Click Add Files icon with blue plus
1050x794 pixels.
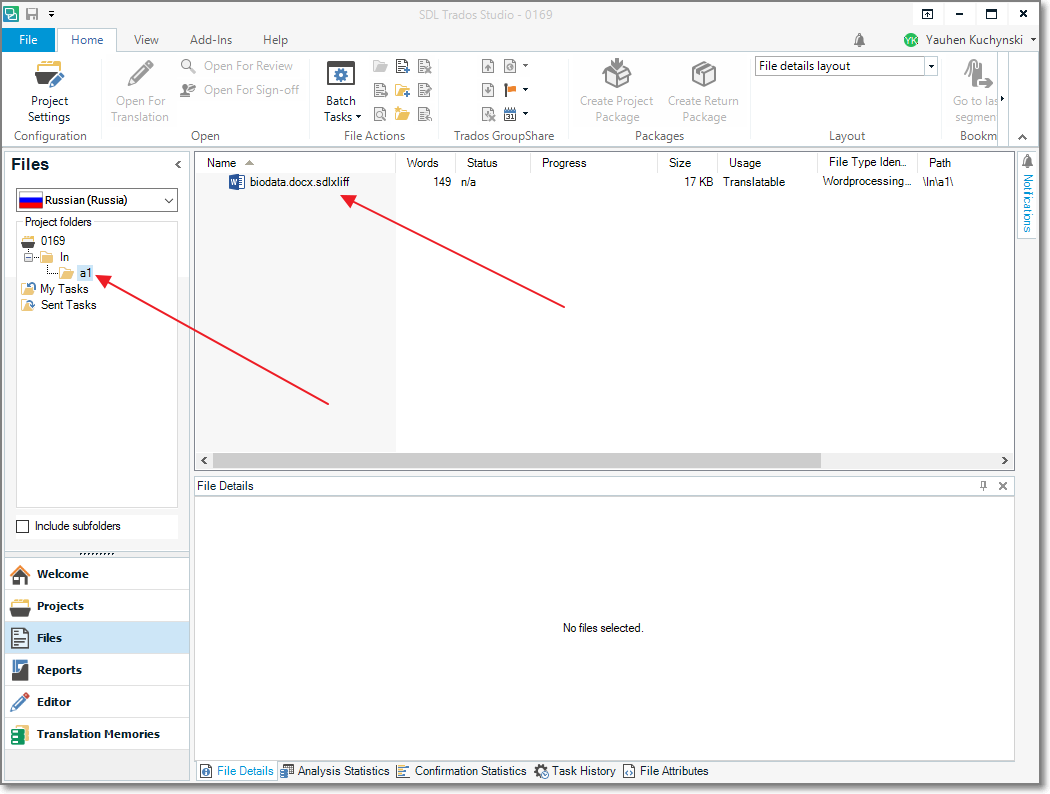click(402, 66)
